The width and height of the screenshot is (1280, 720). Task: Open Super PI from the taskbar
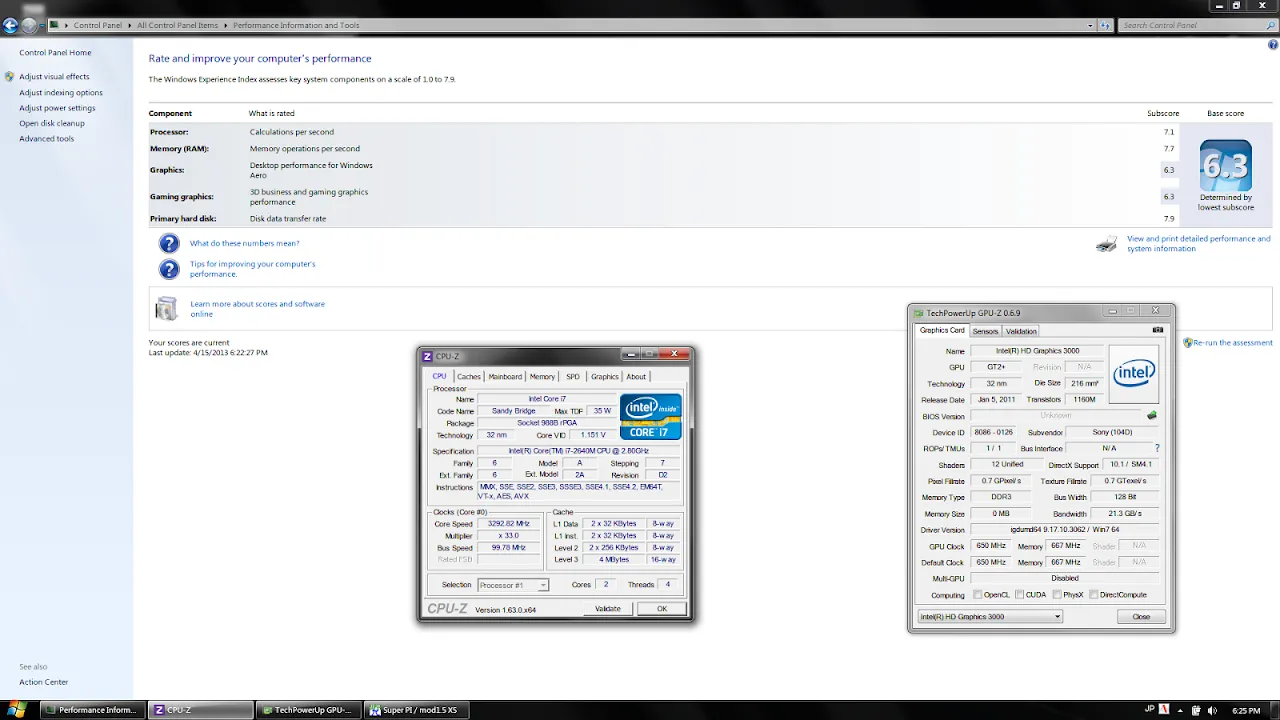414,710
